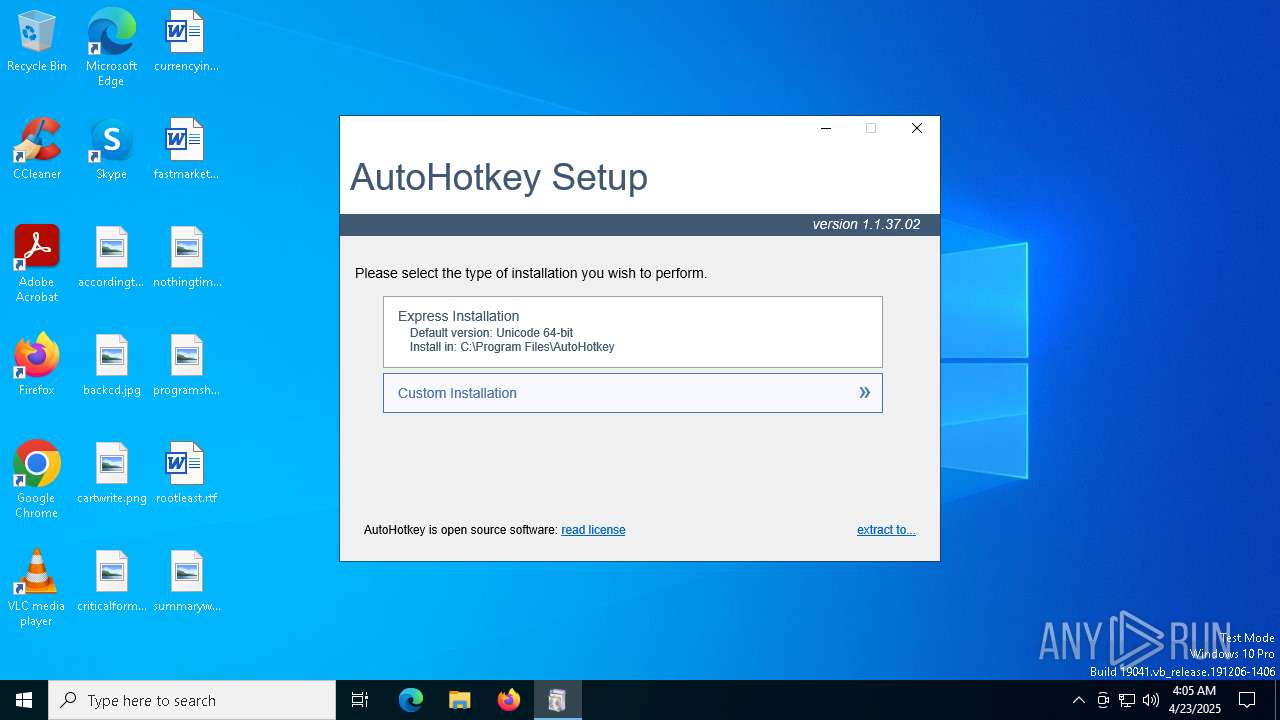Select the Google Chrome desktop shortcut

tap(37, 480)
